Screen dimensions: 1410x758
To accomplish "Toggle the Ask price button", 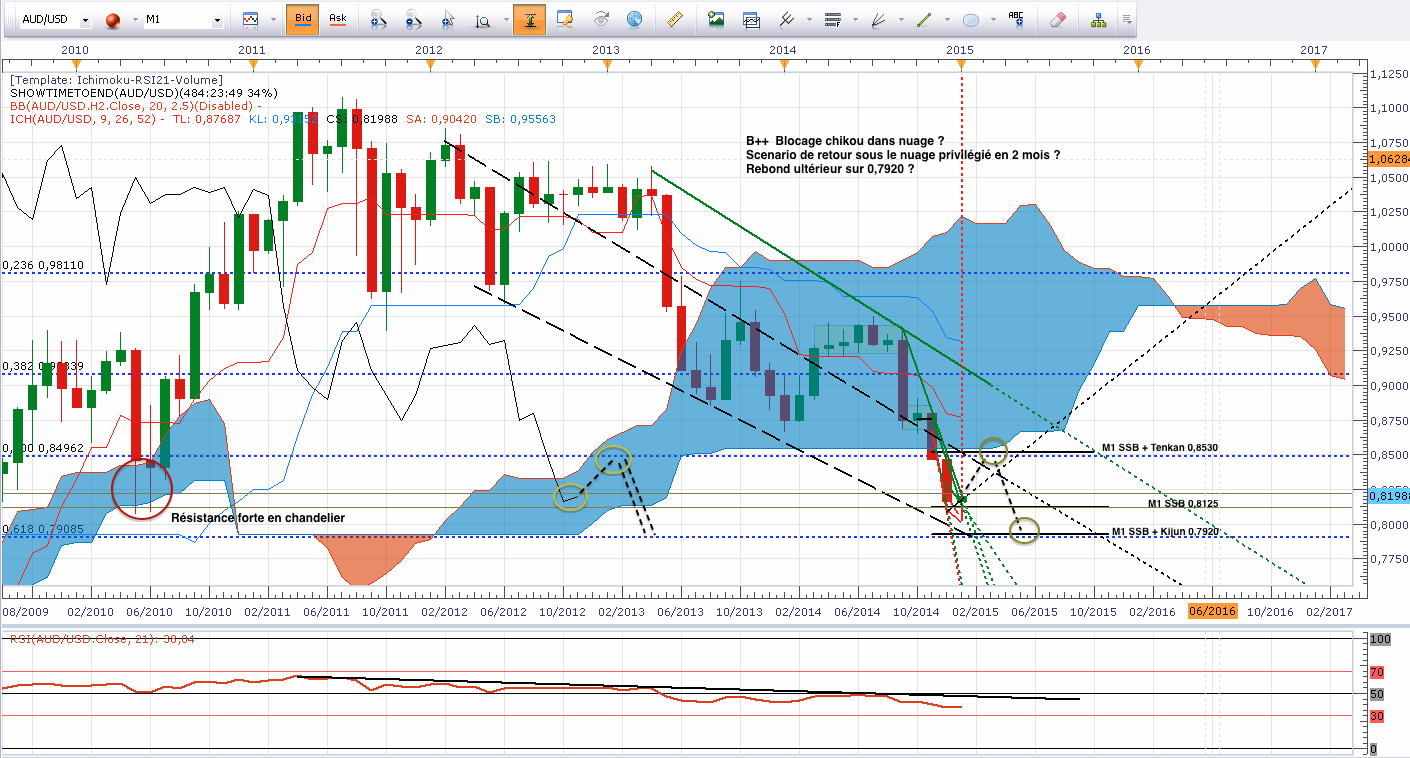I will pos(338,20).
